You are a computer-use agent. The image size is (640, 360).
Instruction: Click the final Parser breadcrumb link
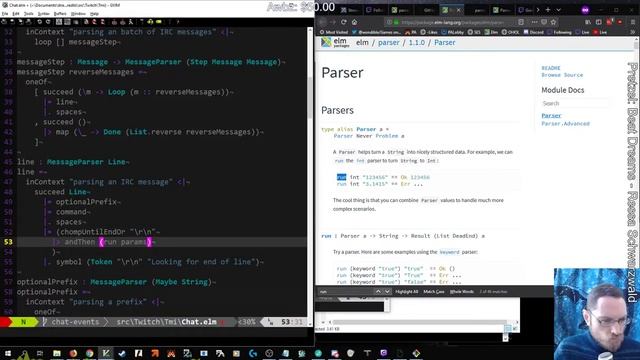[444, 42]
